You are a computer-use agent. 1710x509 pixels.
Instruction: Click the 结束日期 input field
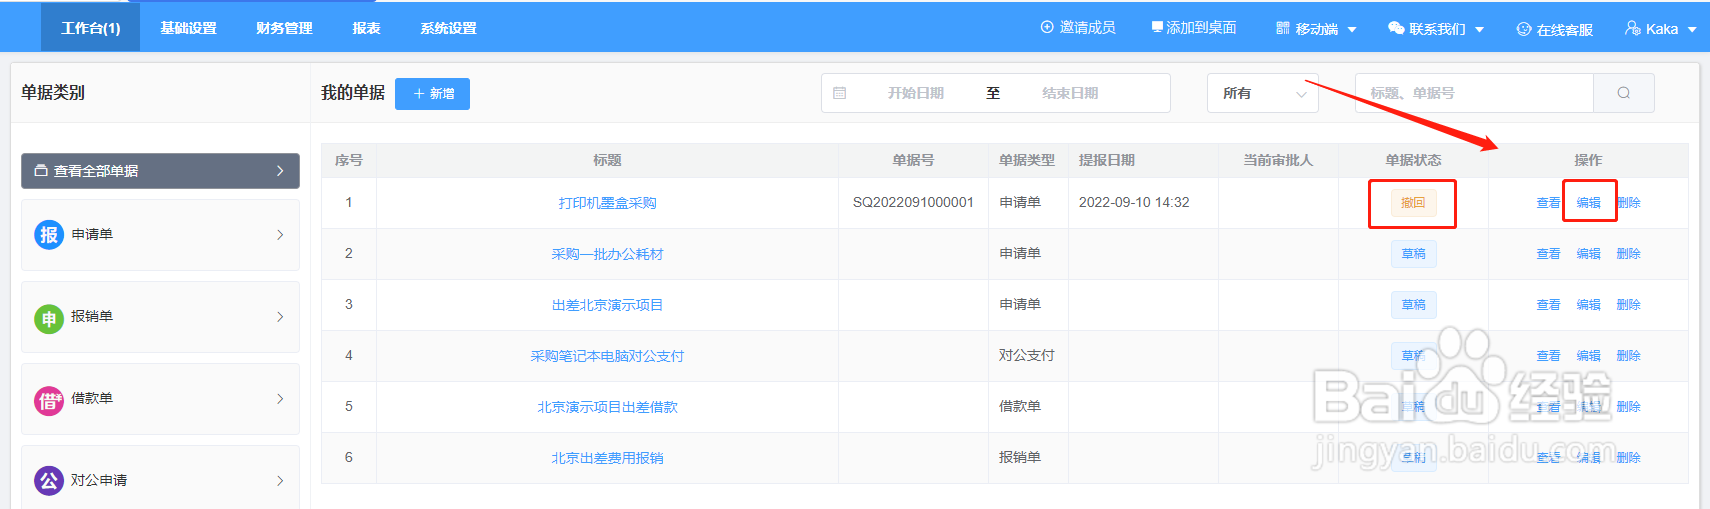tap(1070, 93)
